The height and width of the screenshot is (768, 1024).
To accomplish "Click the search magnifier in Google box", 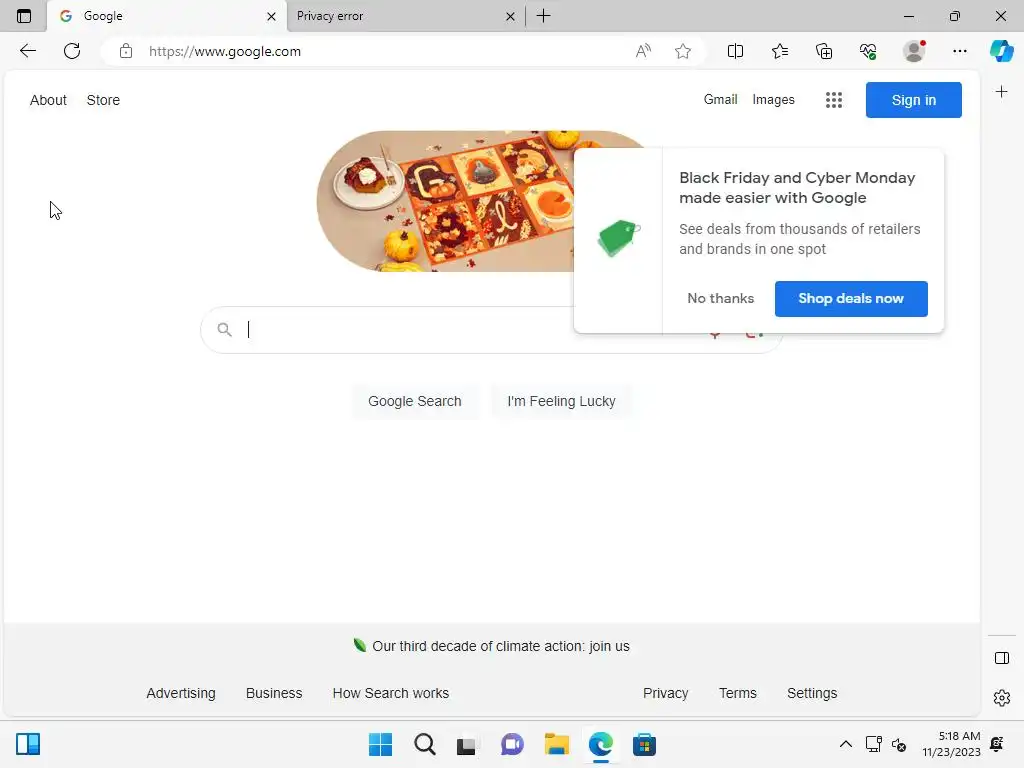I will [x=225, y=330].
